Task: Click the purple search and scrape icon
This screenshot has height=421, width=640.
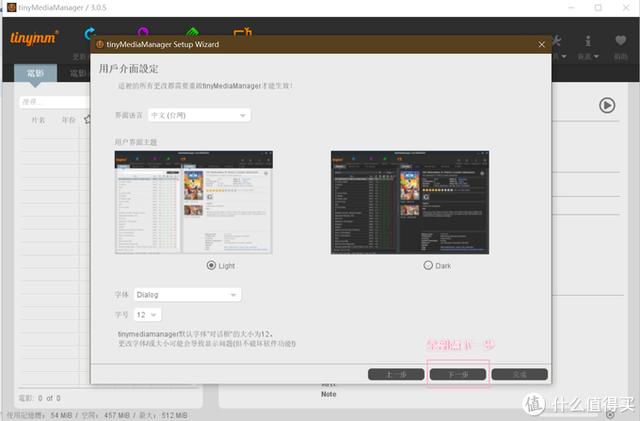Action: pos(143,31)
